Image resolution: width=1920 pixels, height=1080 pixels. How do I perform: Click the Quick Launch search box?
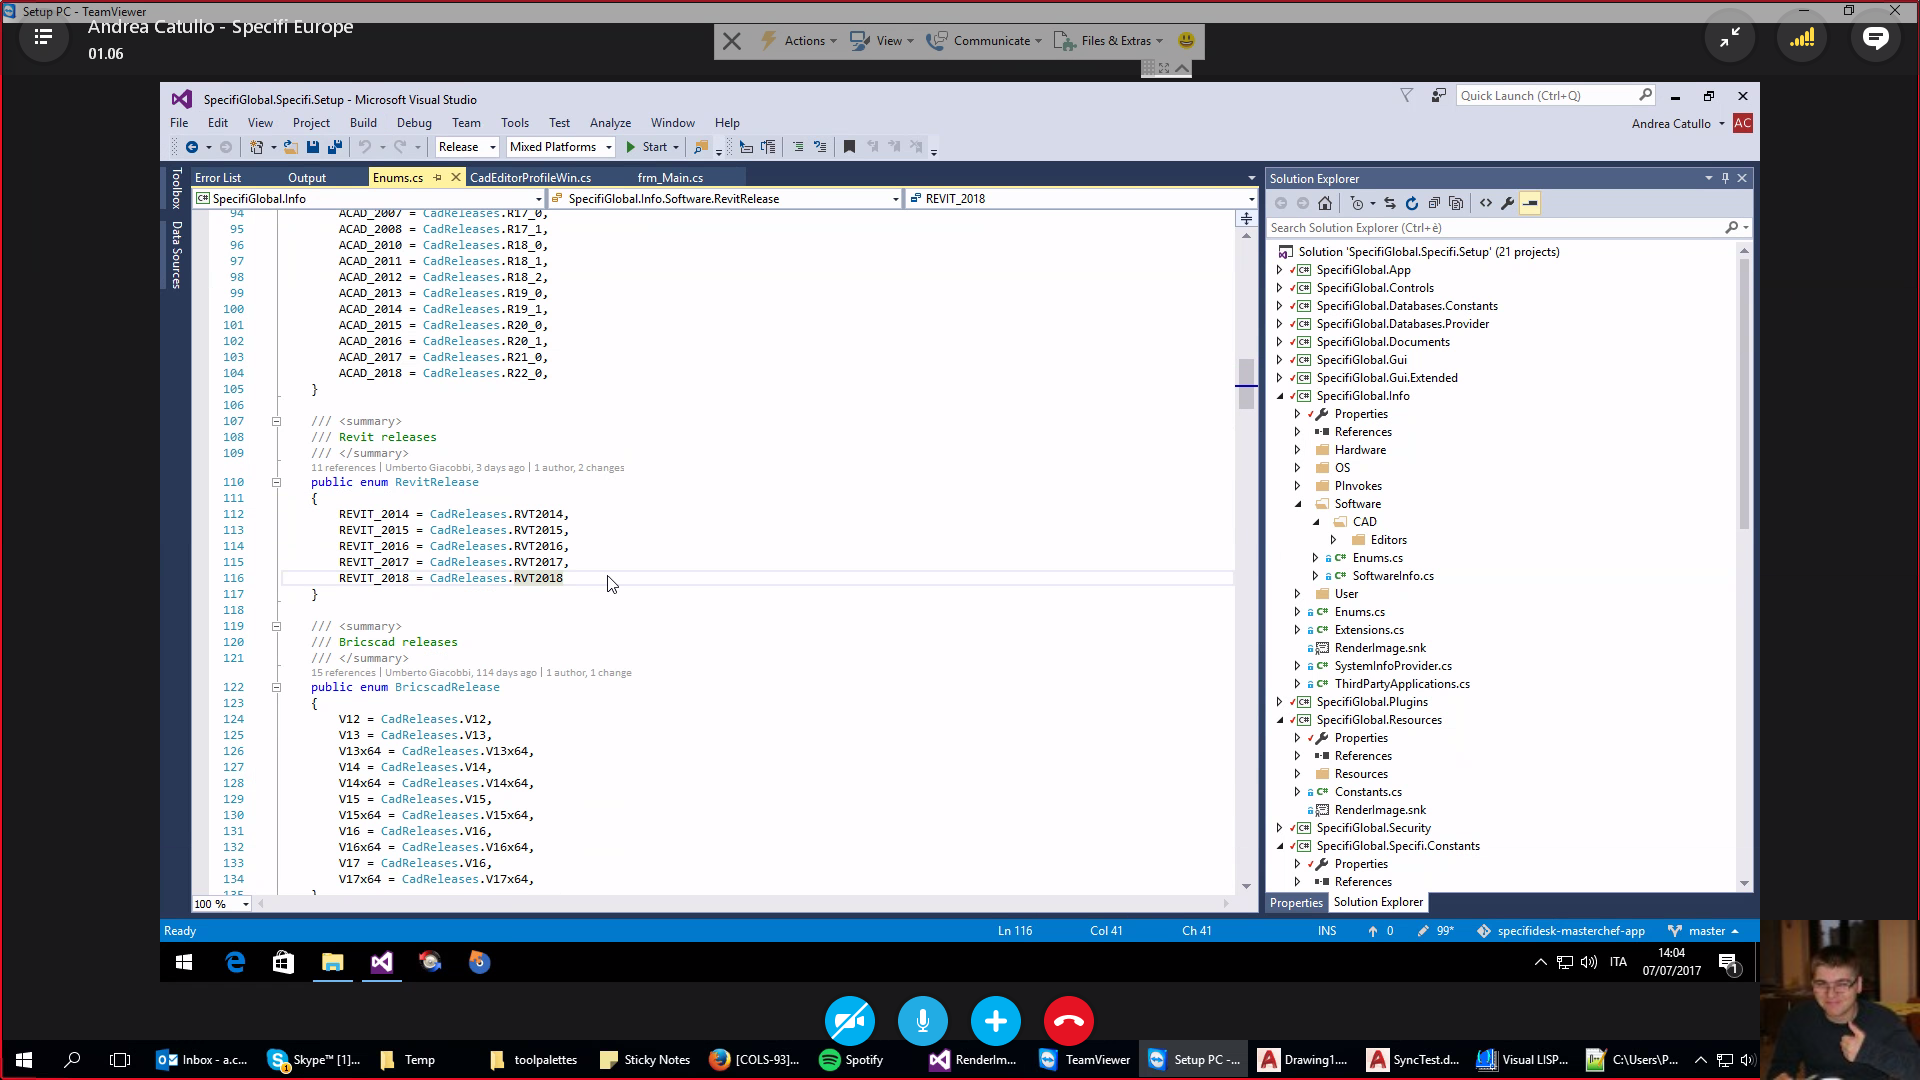[x=1555, y=96]
